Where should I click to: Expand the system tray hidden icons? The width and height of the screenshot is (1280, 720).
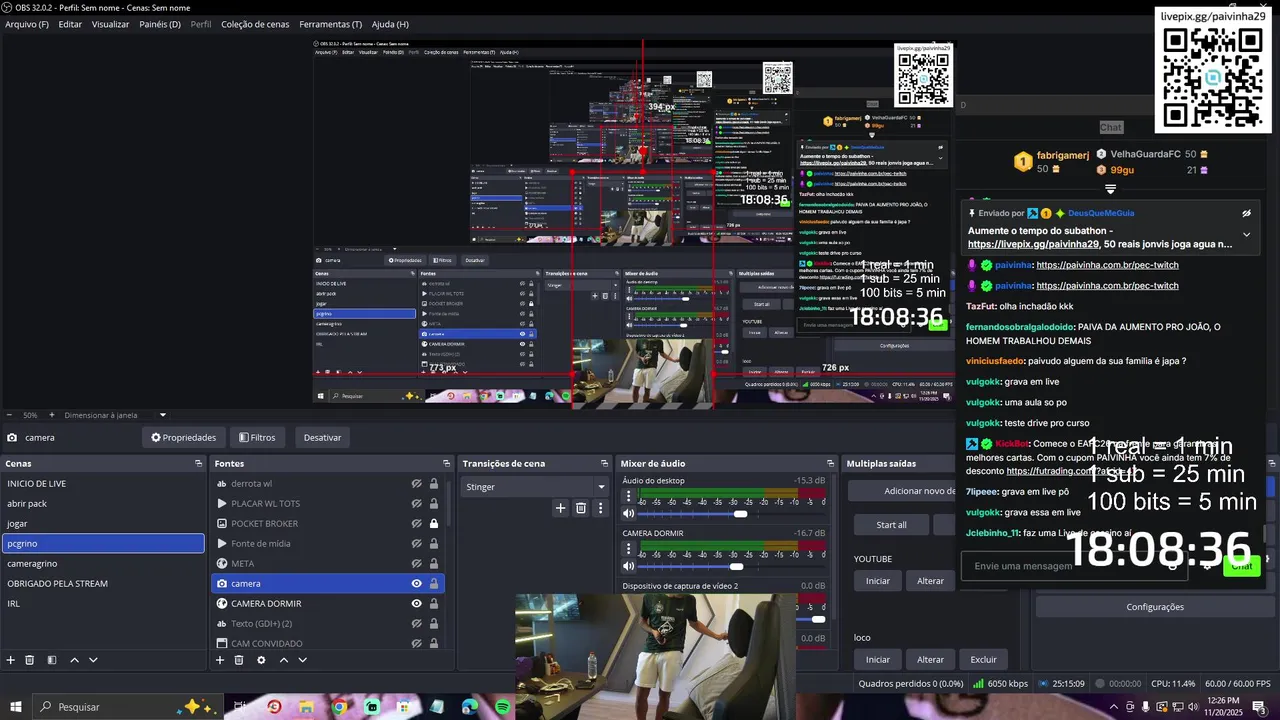coord(1114,707)
